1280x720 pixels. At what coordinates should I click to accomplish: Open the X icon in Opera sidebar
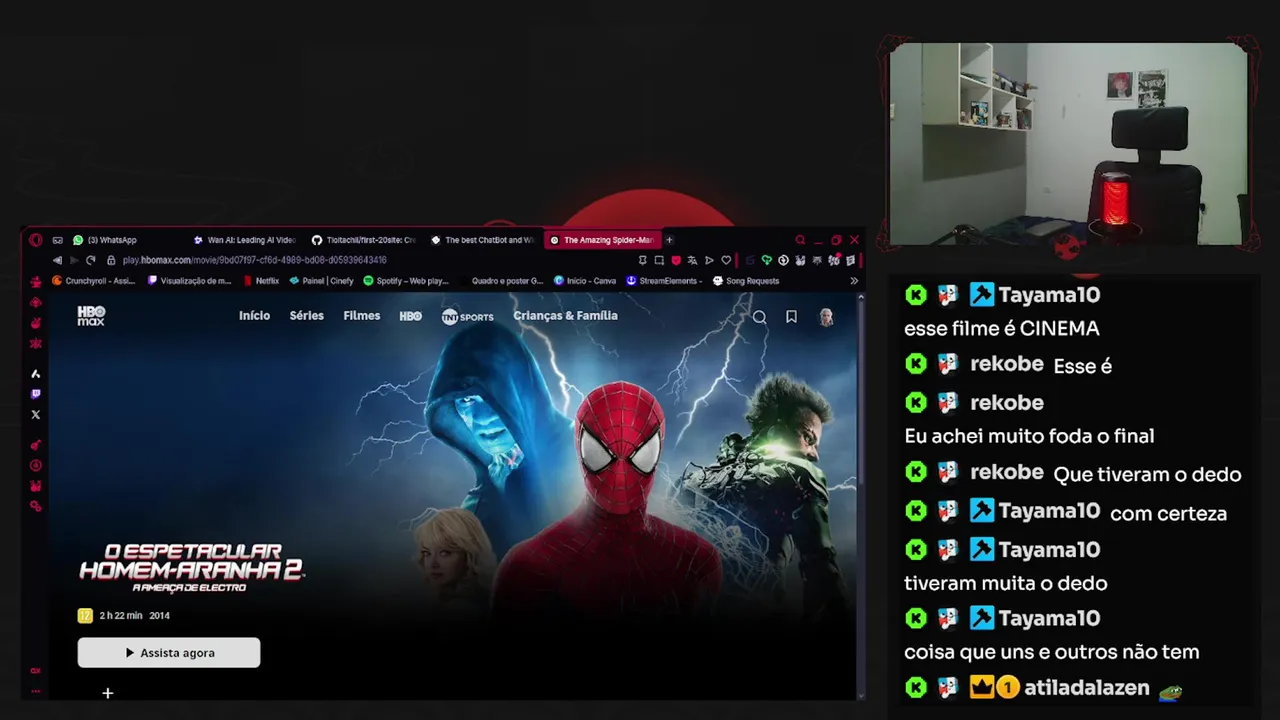point(36,414)
